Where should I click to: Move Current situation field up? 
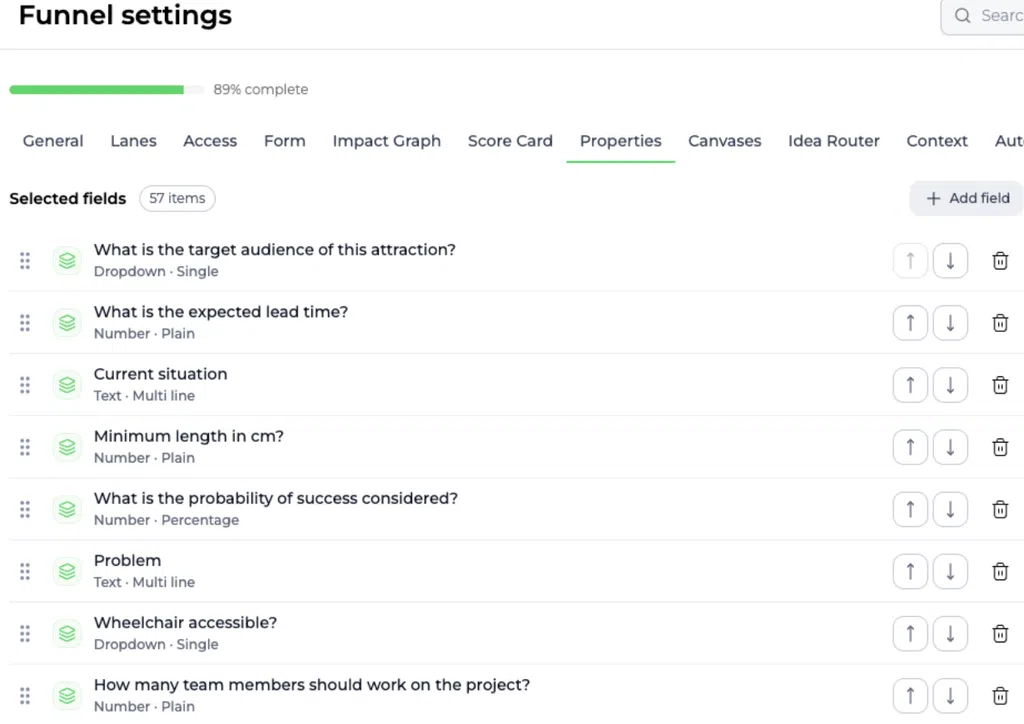[x=910, y=385]
